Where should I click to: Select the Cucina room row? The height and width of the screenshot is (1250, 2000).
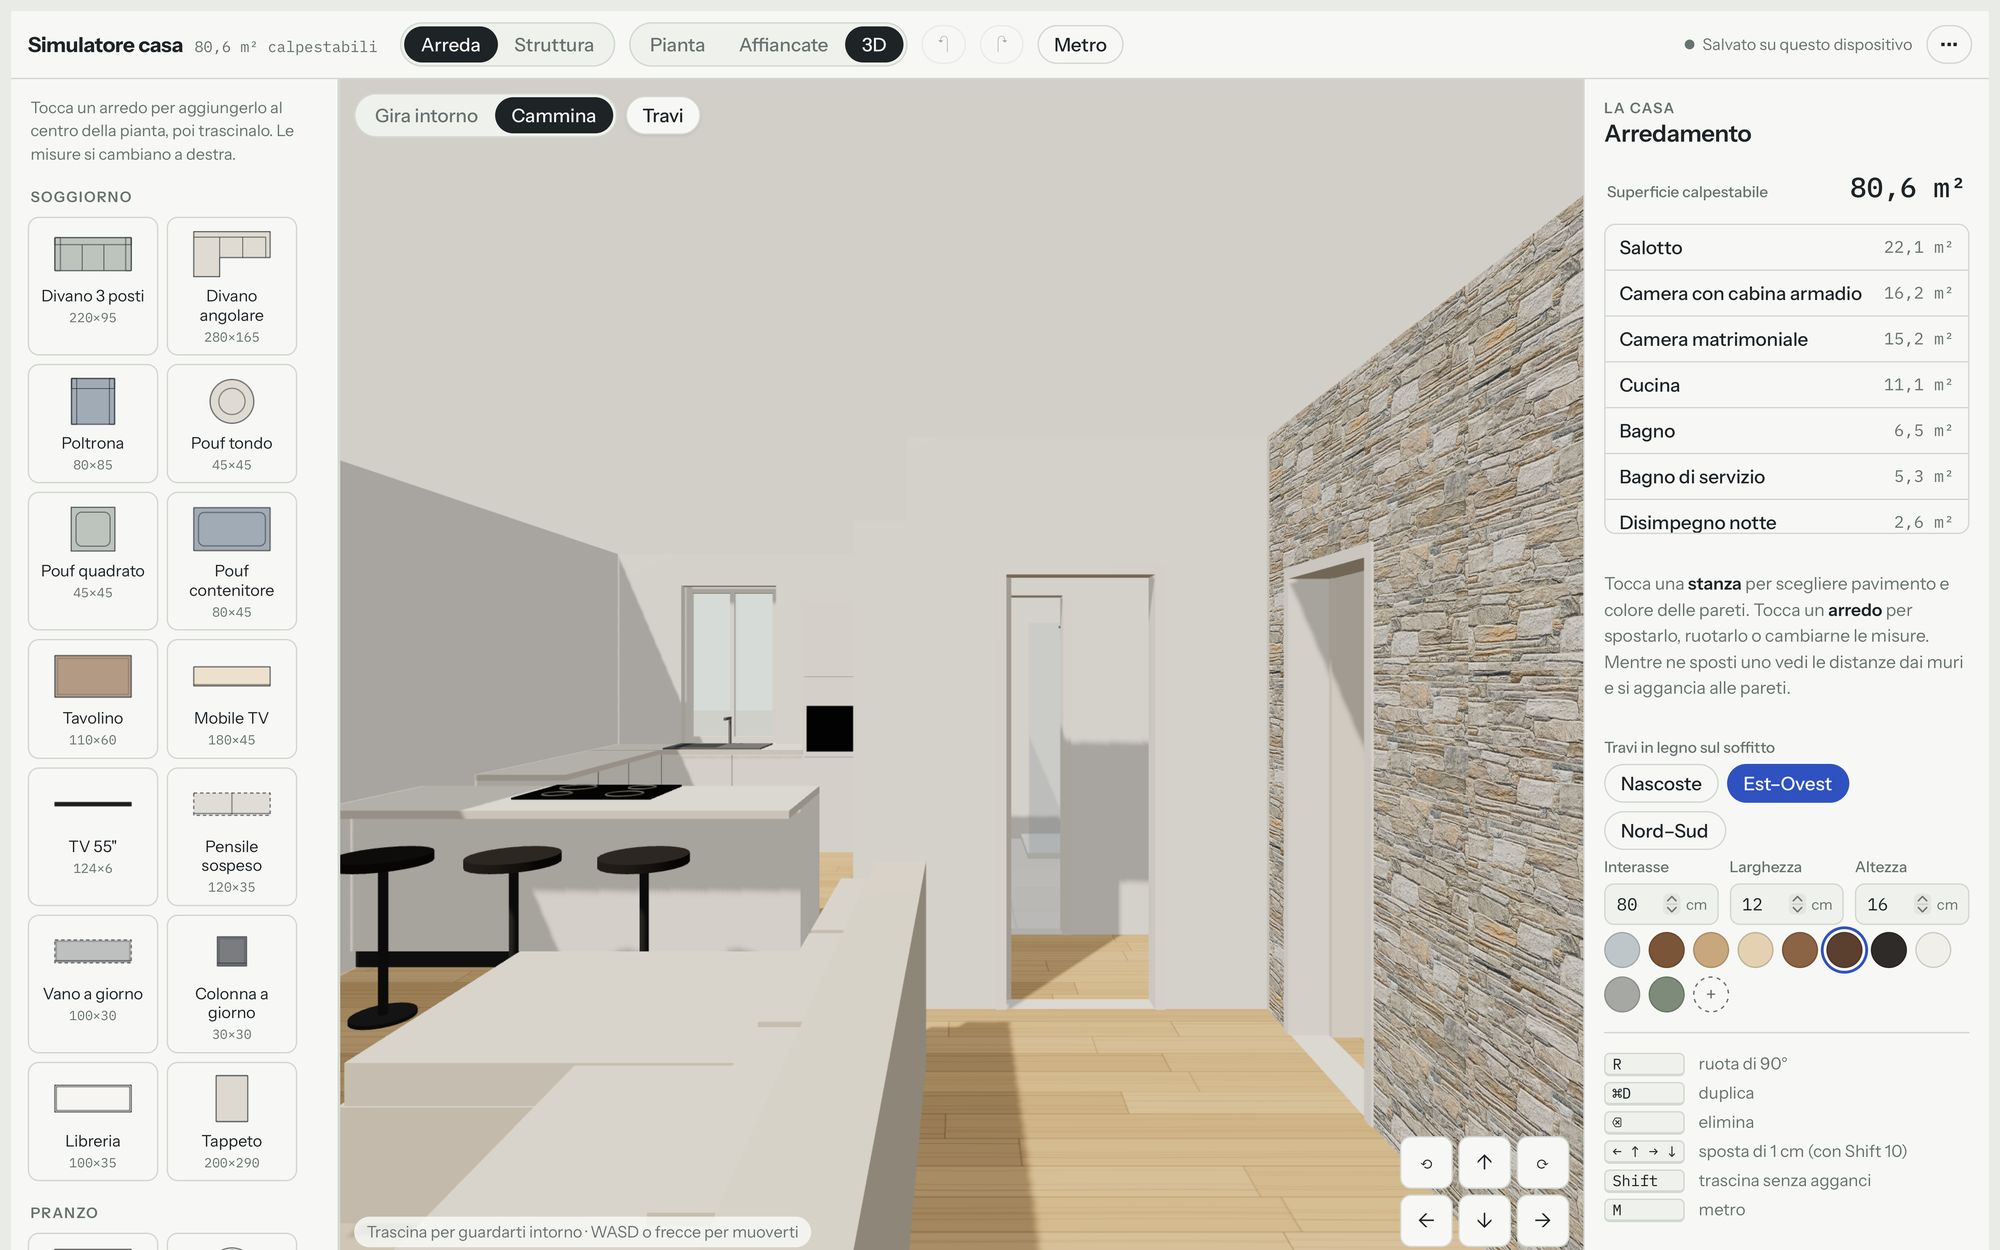click(1786, 385)
